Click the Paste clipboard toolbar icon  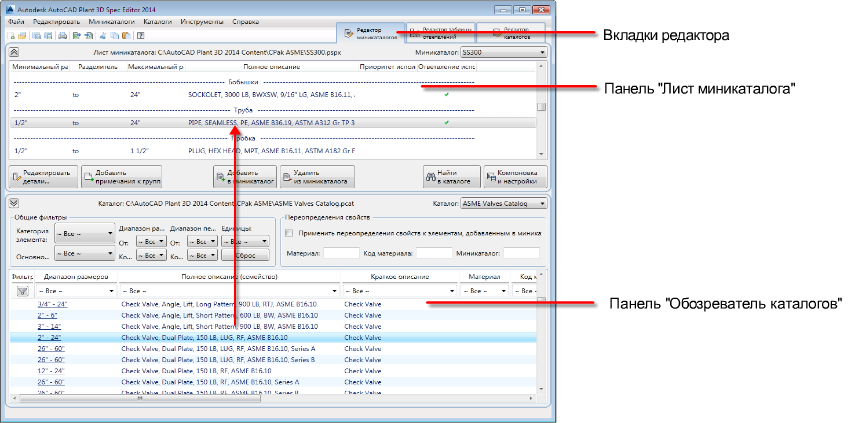coord(125,36)
